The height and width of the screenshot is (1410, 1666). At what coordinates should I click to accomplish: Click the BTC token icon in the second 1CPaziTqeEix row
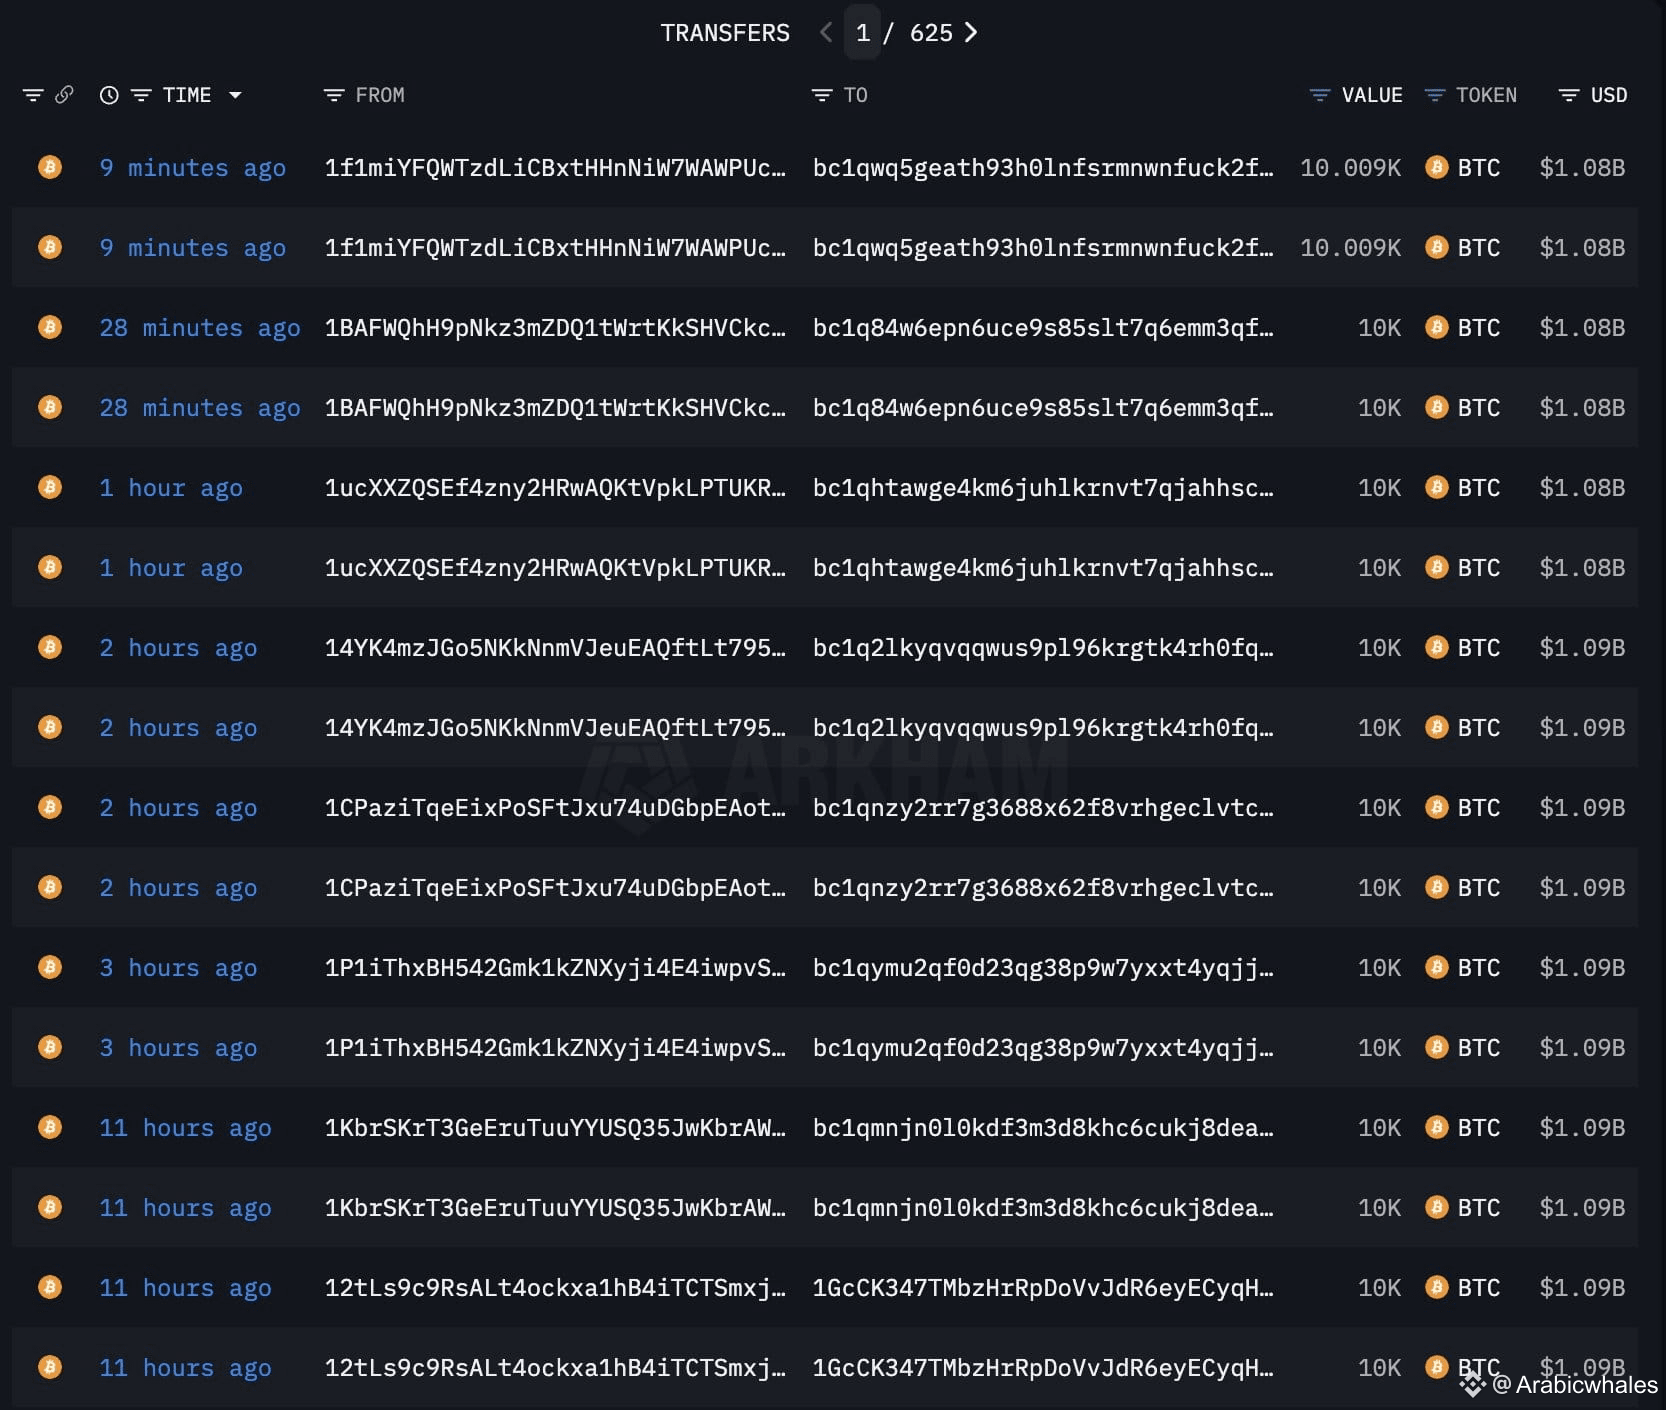point(1437,887)
